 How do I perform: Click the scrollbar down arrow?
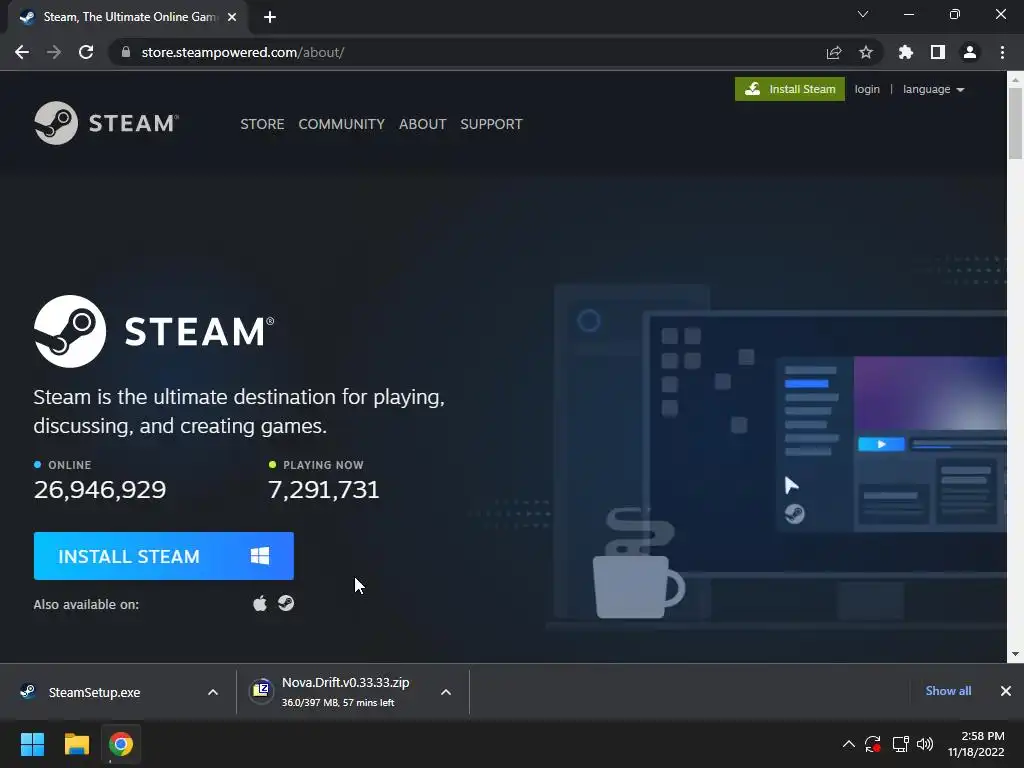coord(1015,654)
